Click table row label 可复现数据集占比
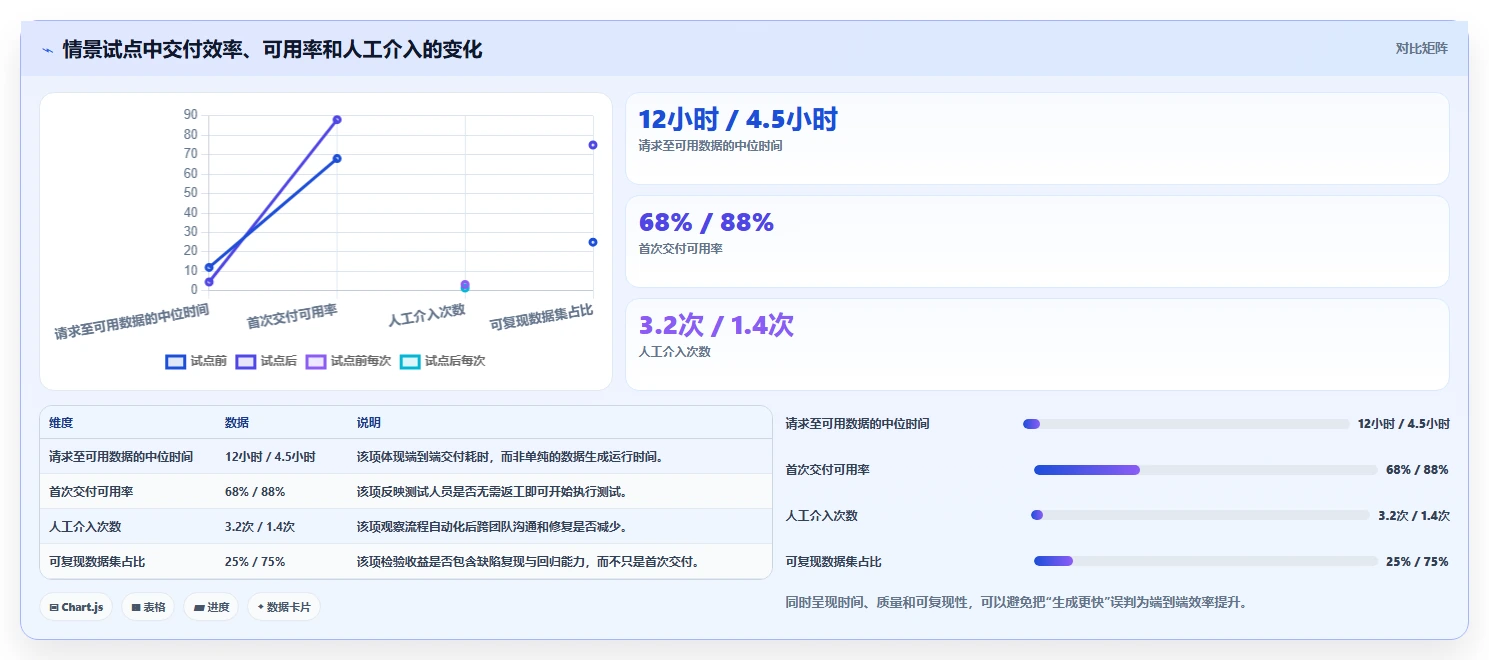The height and width of the screenshot is (660, 1489). (x=97, y=561)
